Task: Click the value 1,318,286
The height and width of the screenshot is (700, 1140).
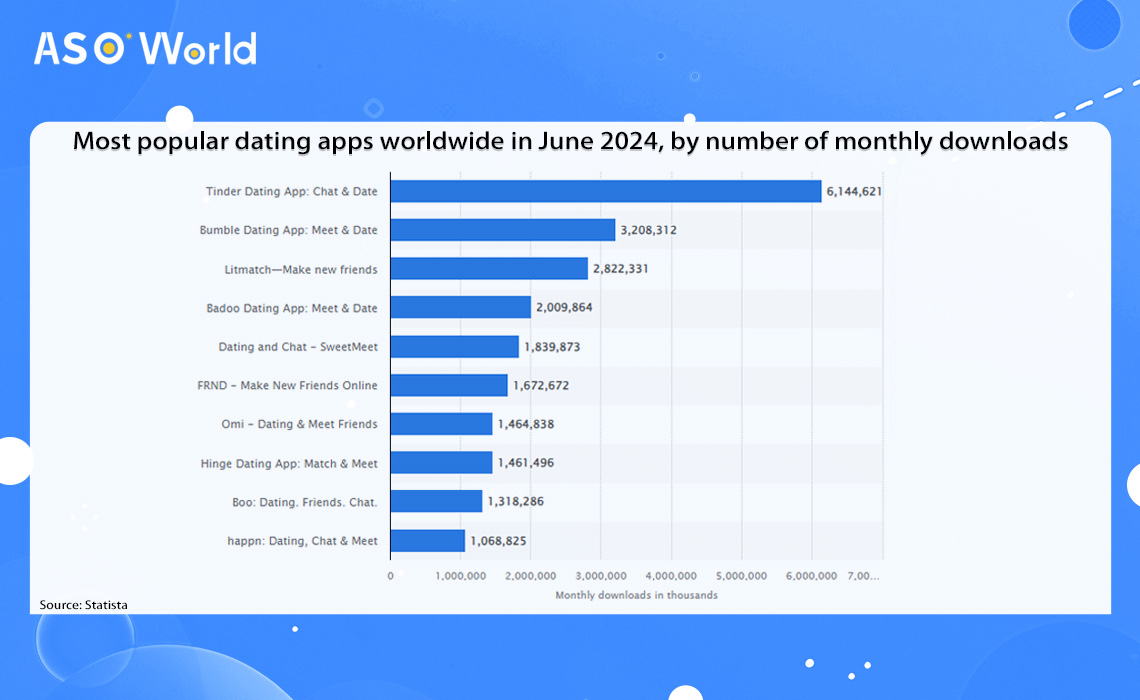Action: pyautogui.click(x=515, y=501)
